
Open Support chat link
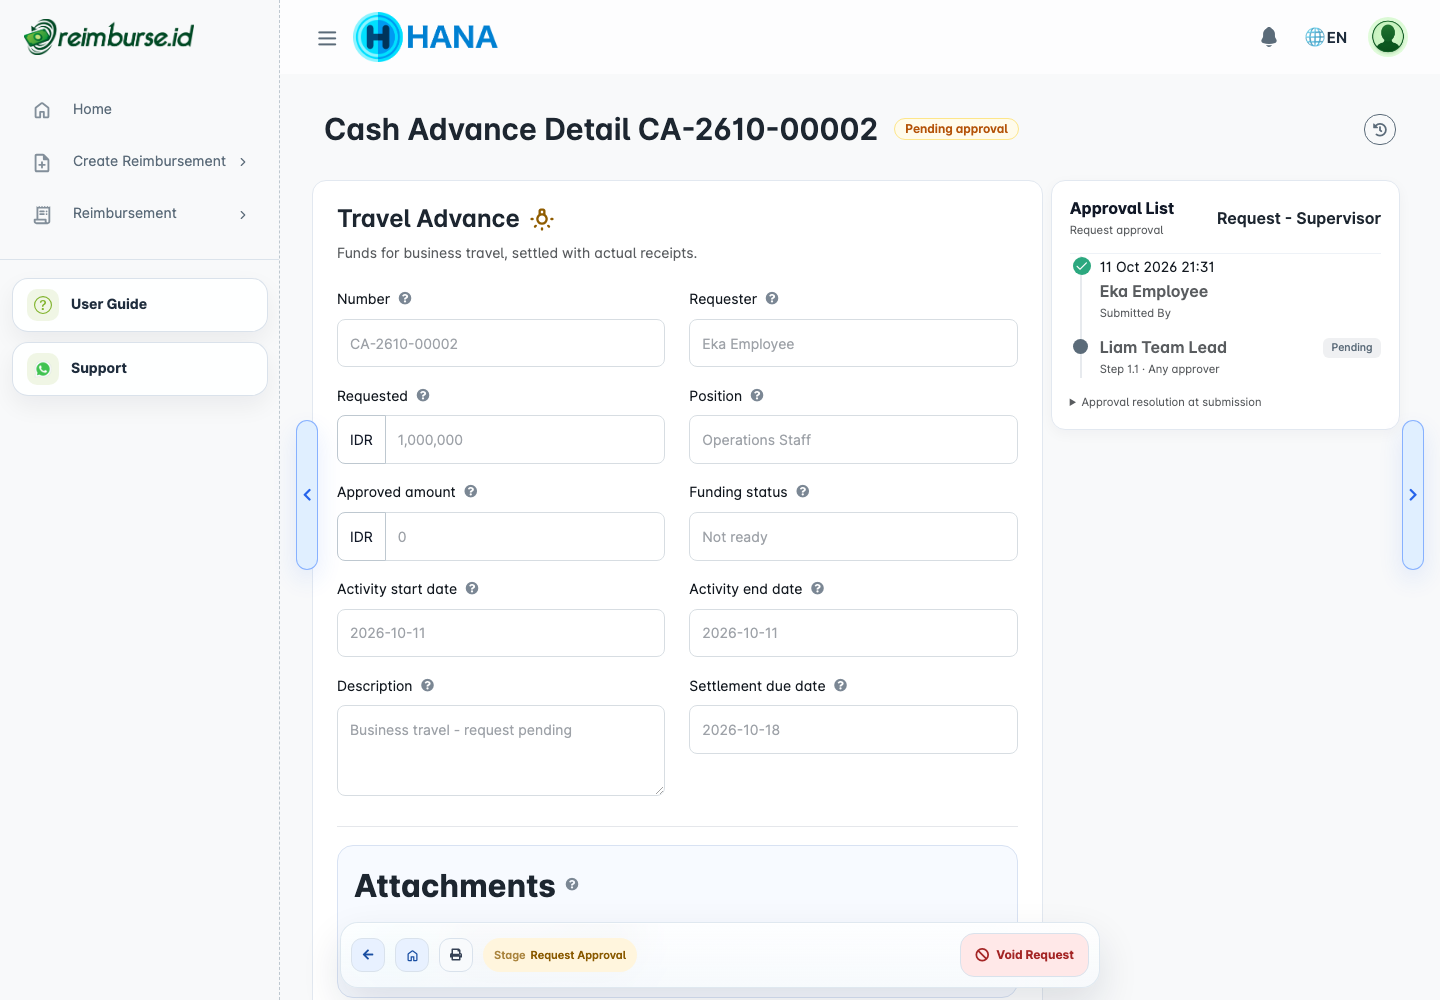[140, 369]
